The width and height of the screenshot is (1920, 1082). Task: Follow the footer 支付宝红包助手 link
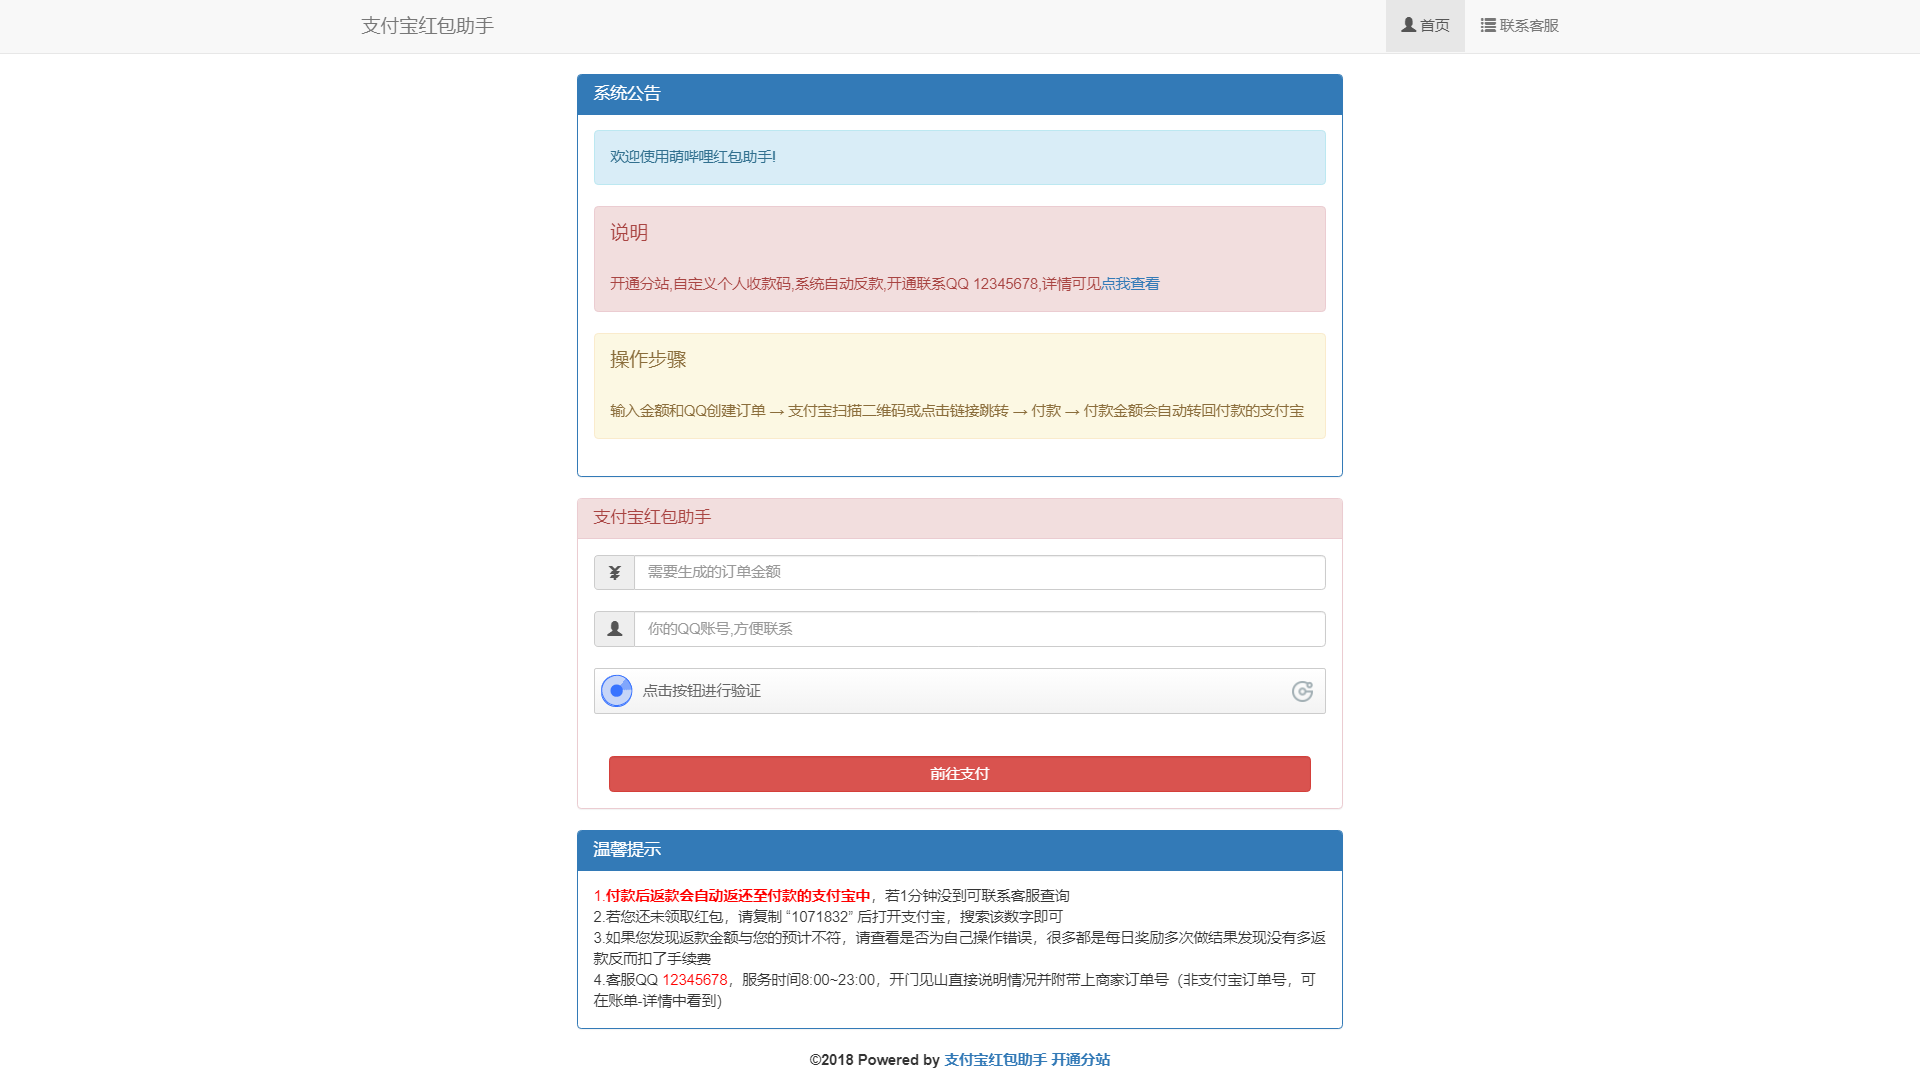tap(995, 1060)
